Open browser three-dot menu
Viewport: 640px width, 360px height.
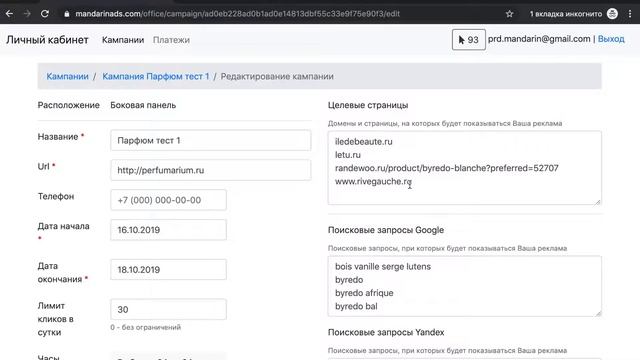(630, 13)
